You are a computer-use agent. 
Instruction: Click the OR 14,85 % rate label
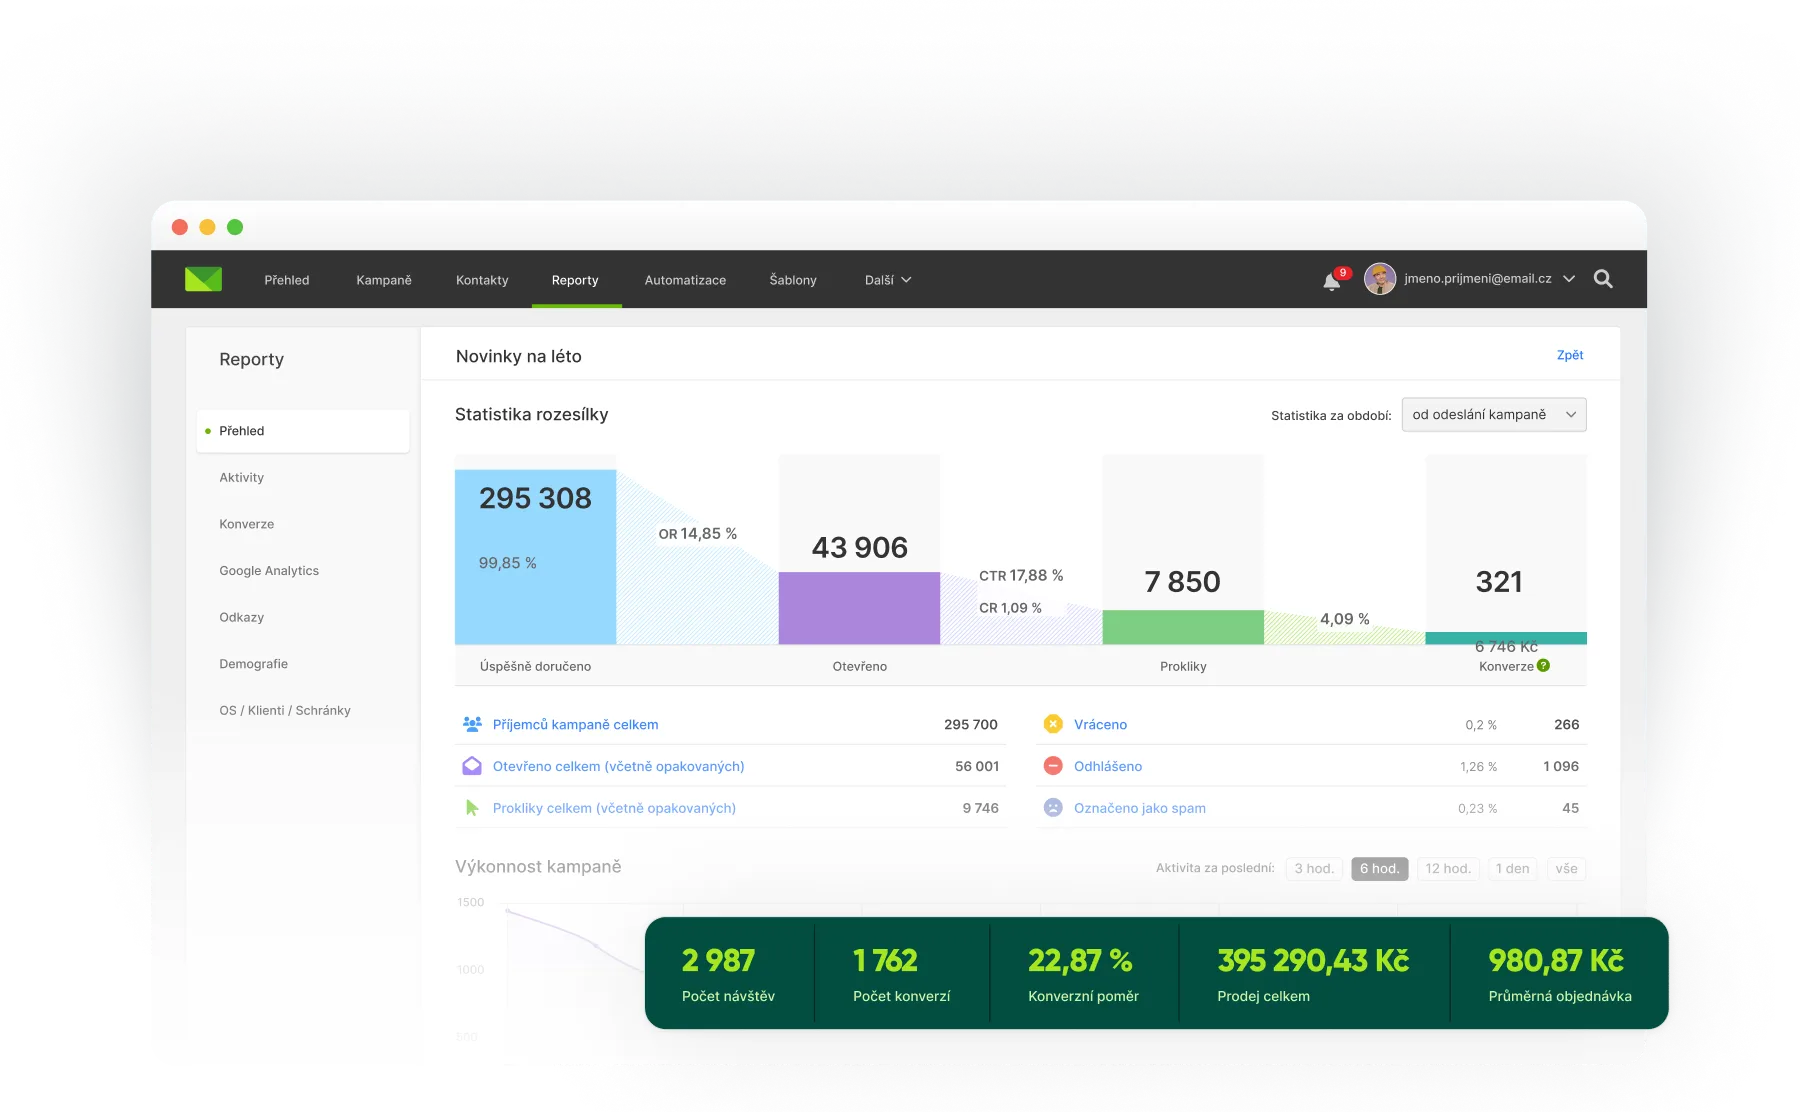pyautogui.click(x=698, y=534)
